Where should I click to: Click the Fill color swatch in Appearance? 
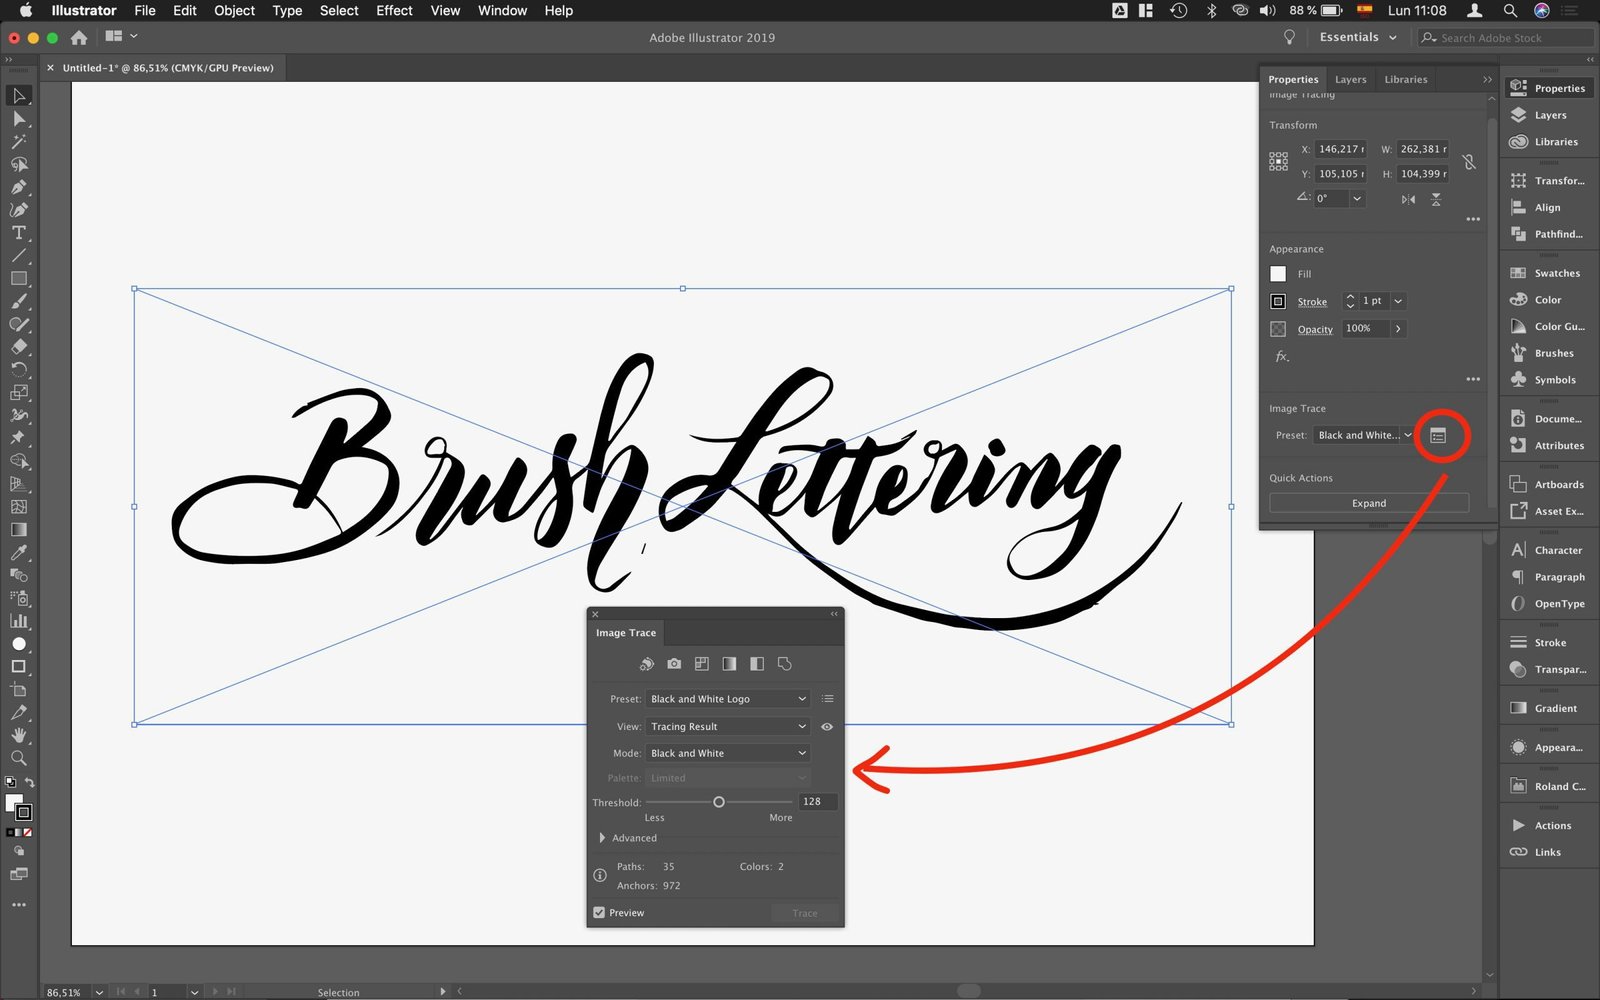(x=1278, y=274)
